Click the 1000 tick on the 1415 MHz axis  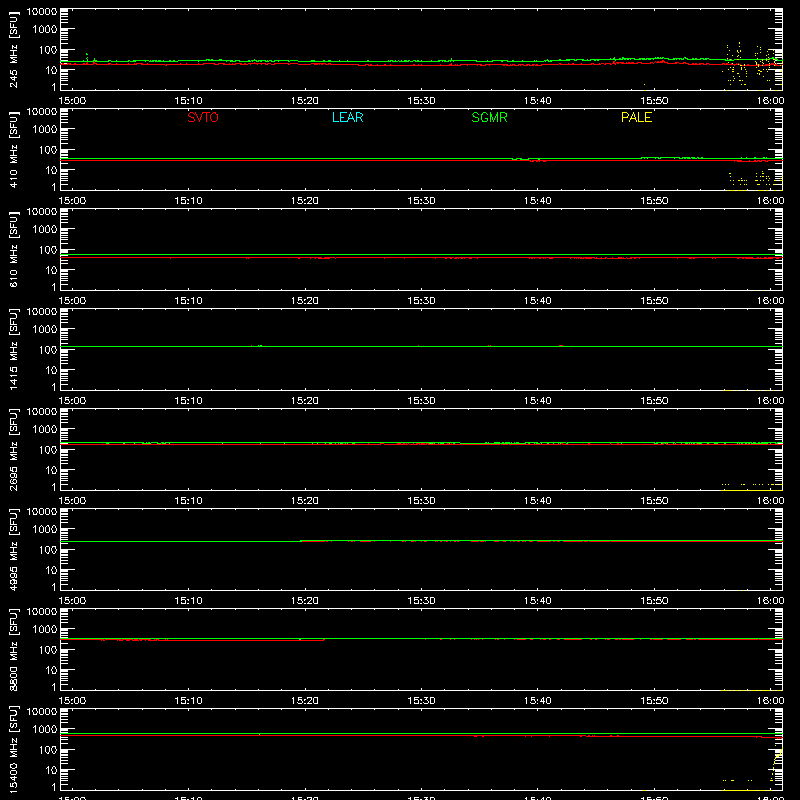coord(45,329)
